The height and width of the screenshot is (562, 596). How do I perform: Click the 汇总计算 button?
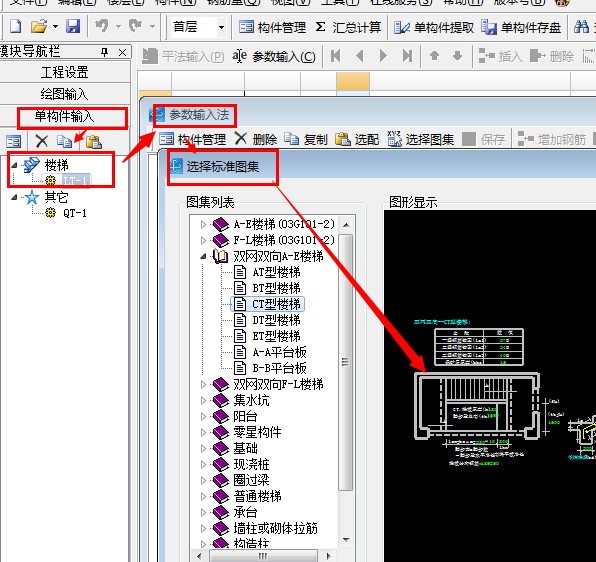349,27
